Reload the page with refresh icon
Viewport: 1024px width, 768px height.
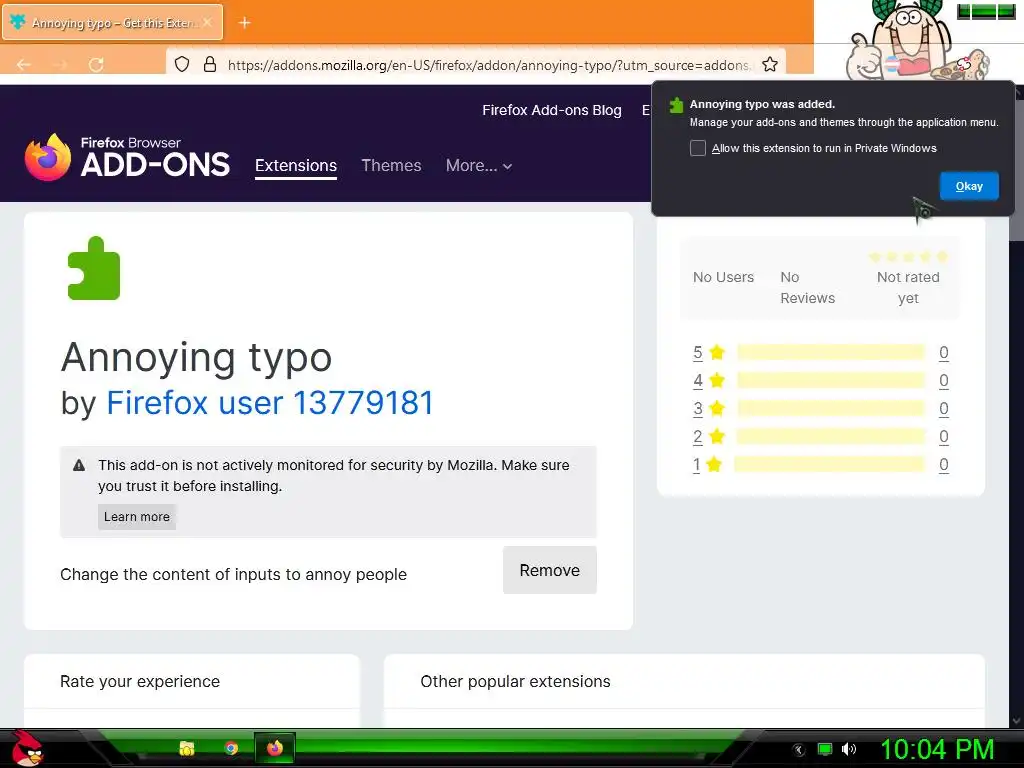coord(96,65)
